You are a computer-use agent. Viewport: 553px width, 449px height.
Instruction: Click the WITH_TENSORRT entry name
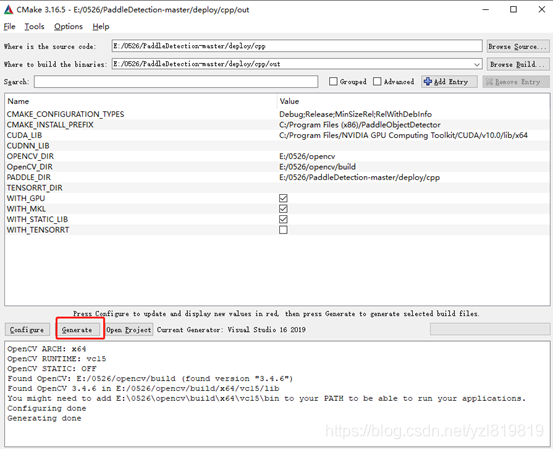pos(38,230)
